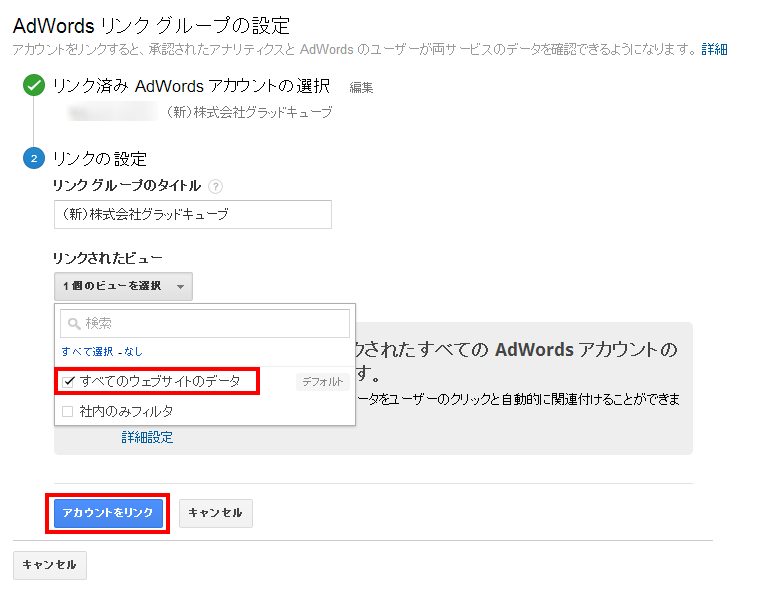Check the 社内のみフィルタ checkbox
Image resolution: width=765 pixels, height=594 pixels.
click(x=68, y=412)
